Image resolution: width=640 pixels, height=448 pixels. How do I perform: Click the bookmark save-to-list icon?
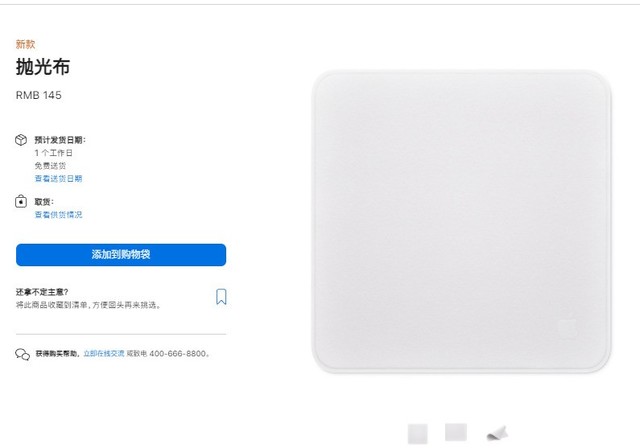tap(221, 297)
